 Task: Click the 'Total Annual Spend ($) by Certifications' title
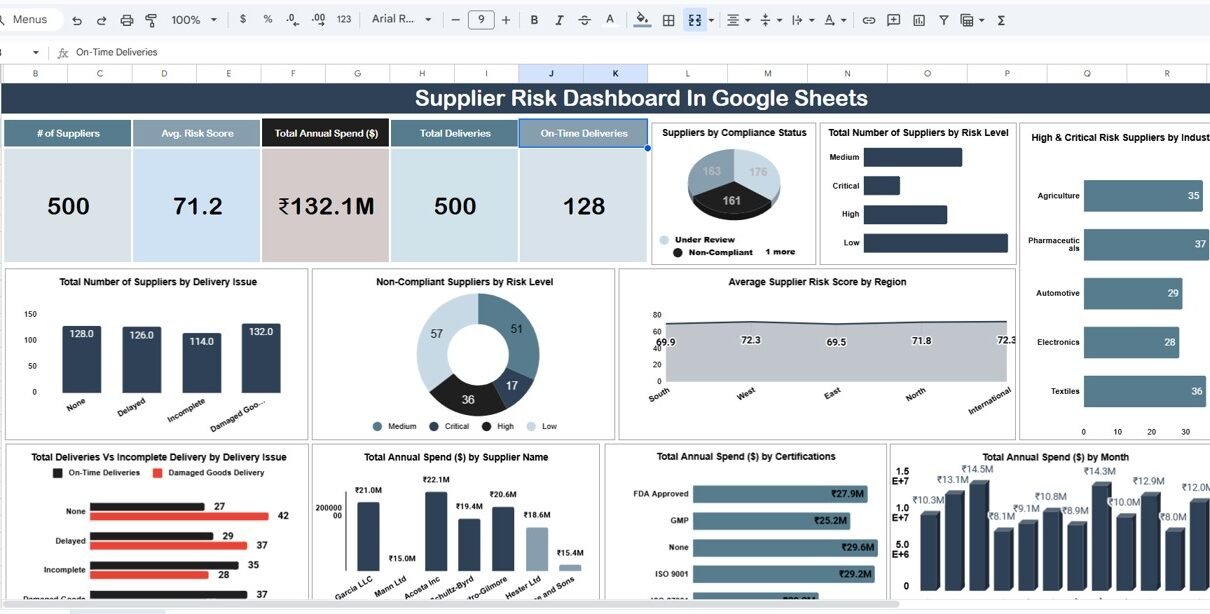coord(746,457)
